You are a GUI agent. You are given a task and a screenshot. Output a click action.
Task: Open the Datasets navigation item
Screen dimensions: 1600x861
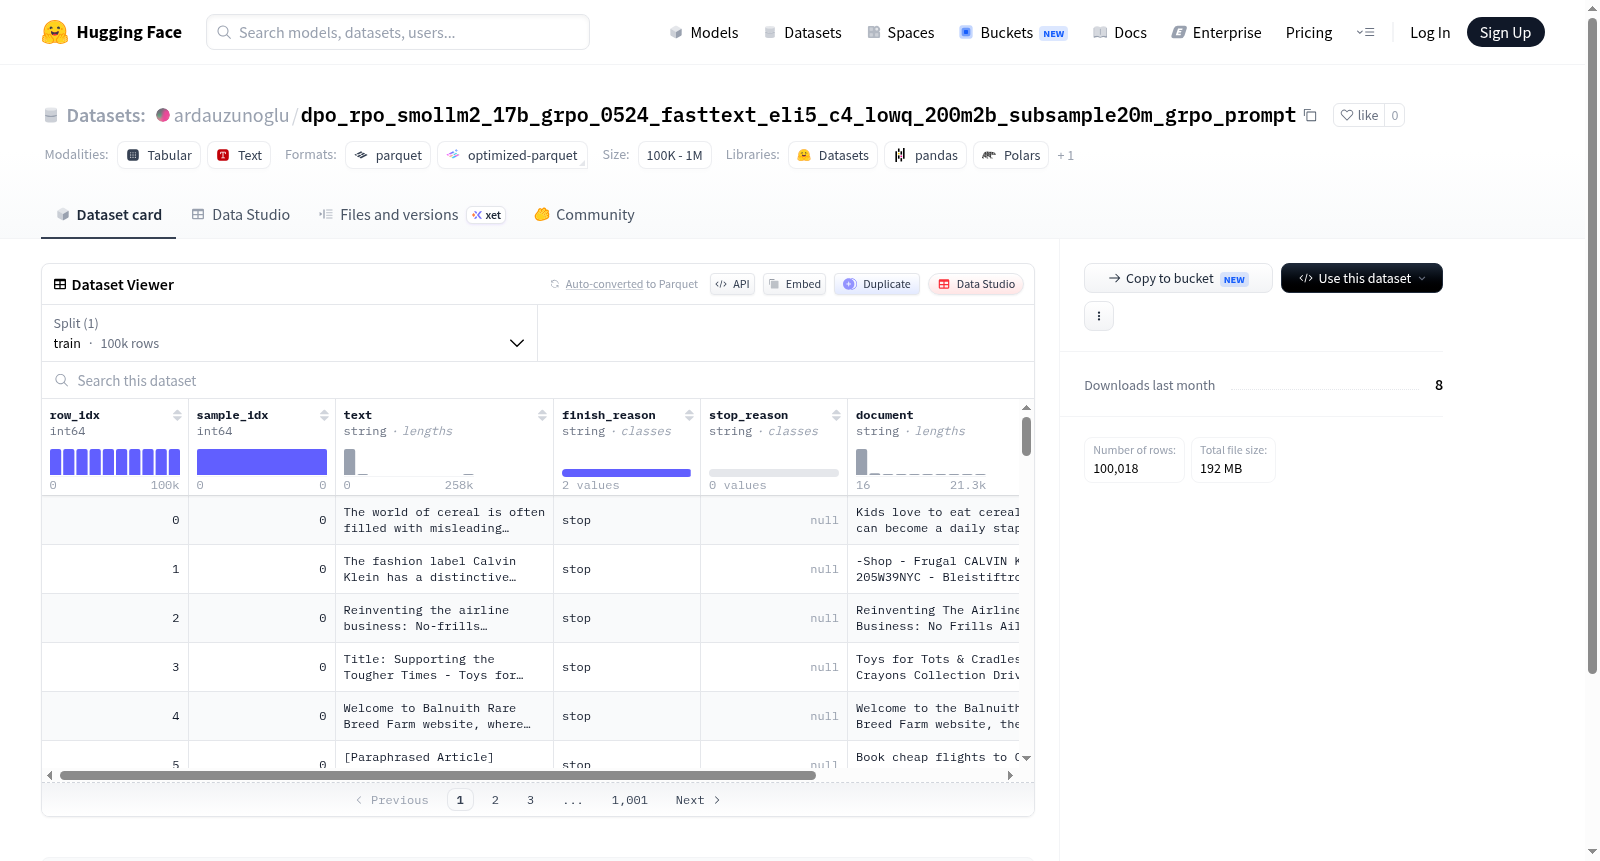pos(802,32)
